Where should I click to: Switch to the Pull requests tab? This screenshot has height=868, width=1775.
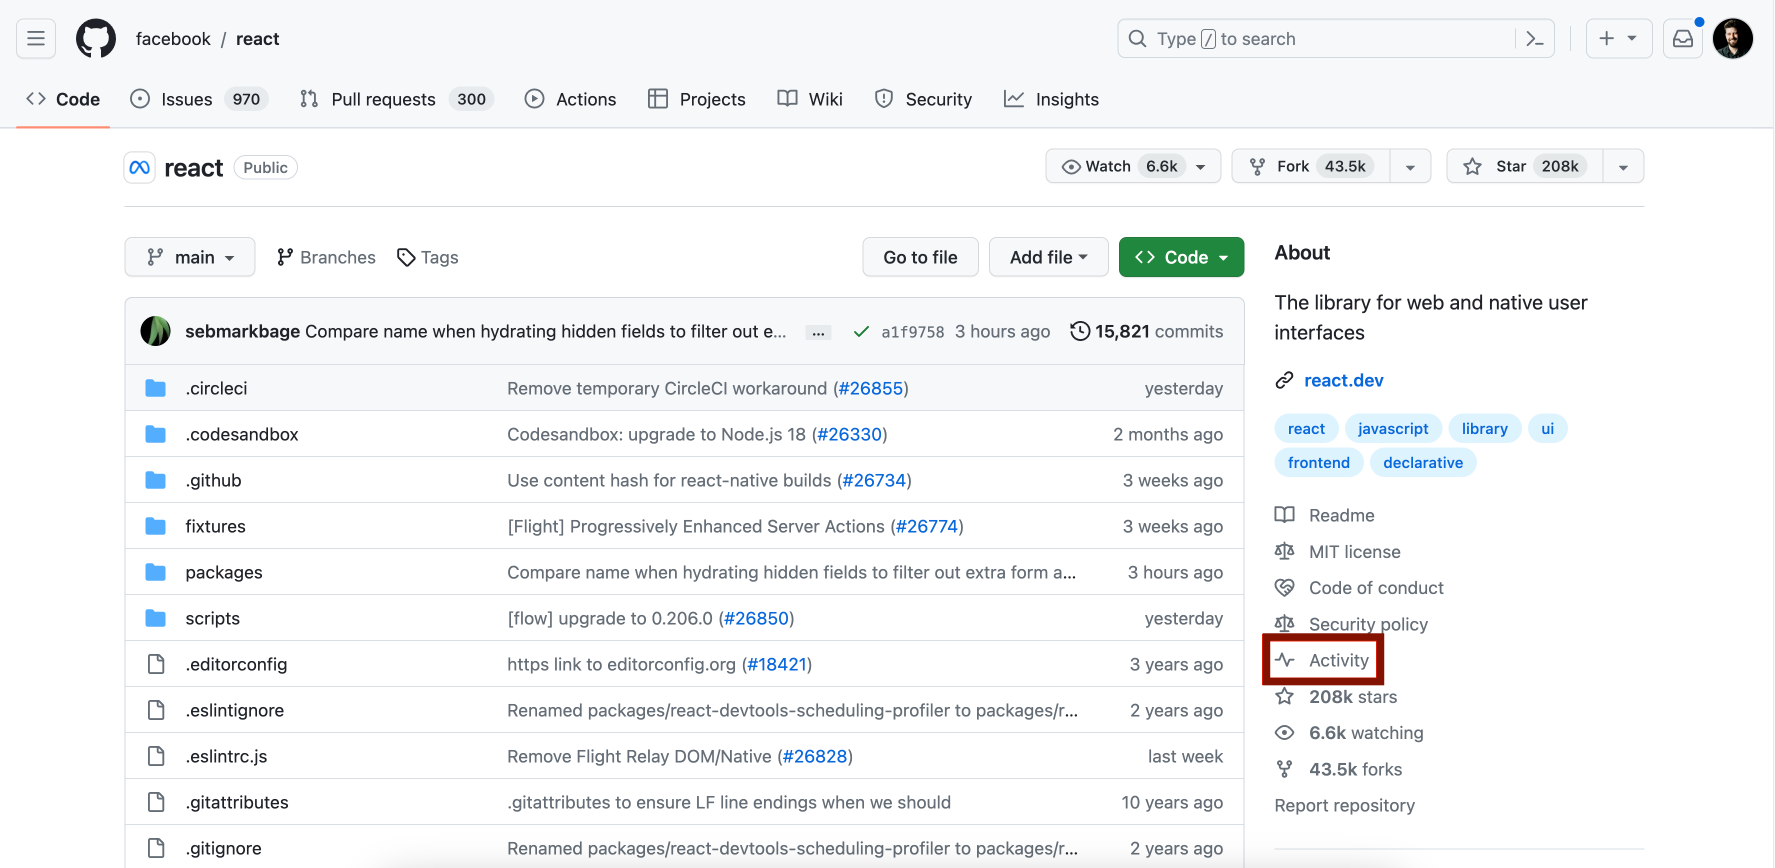pos(383,99)
